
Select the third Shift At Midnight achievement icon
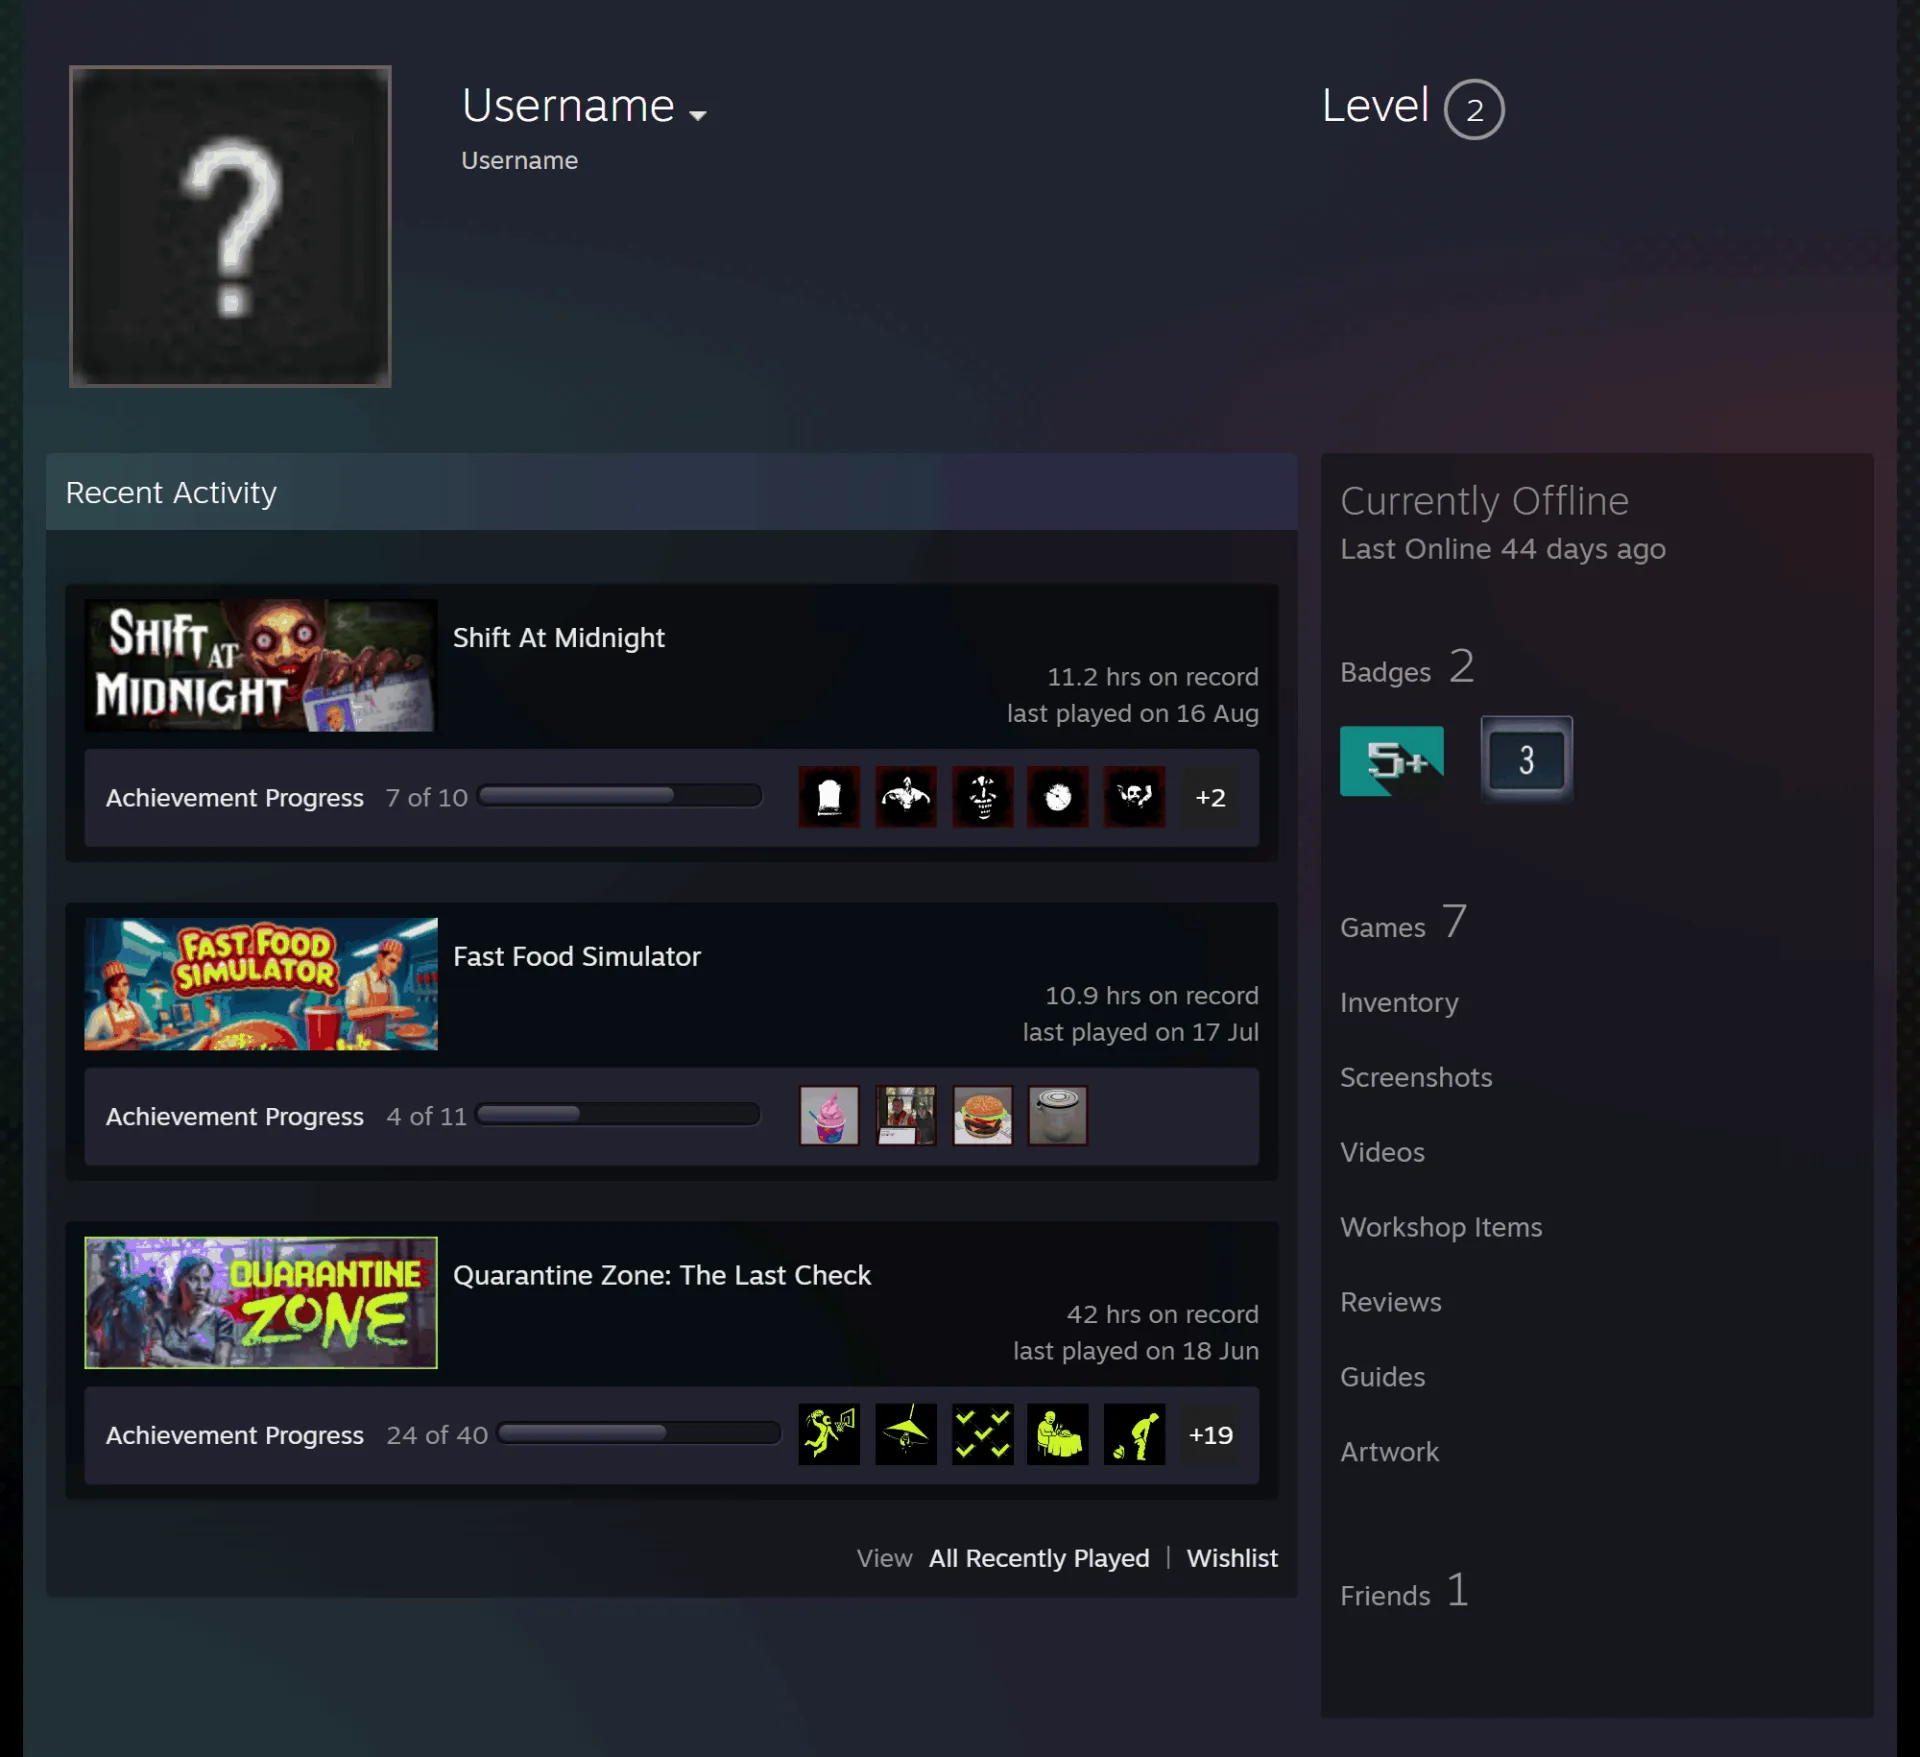[983, 797]
